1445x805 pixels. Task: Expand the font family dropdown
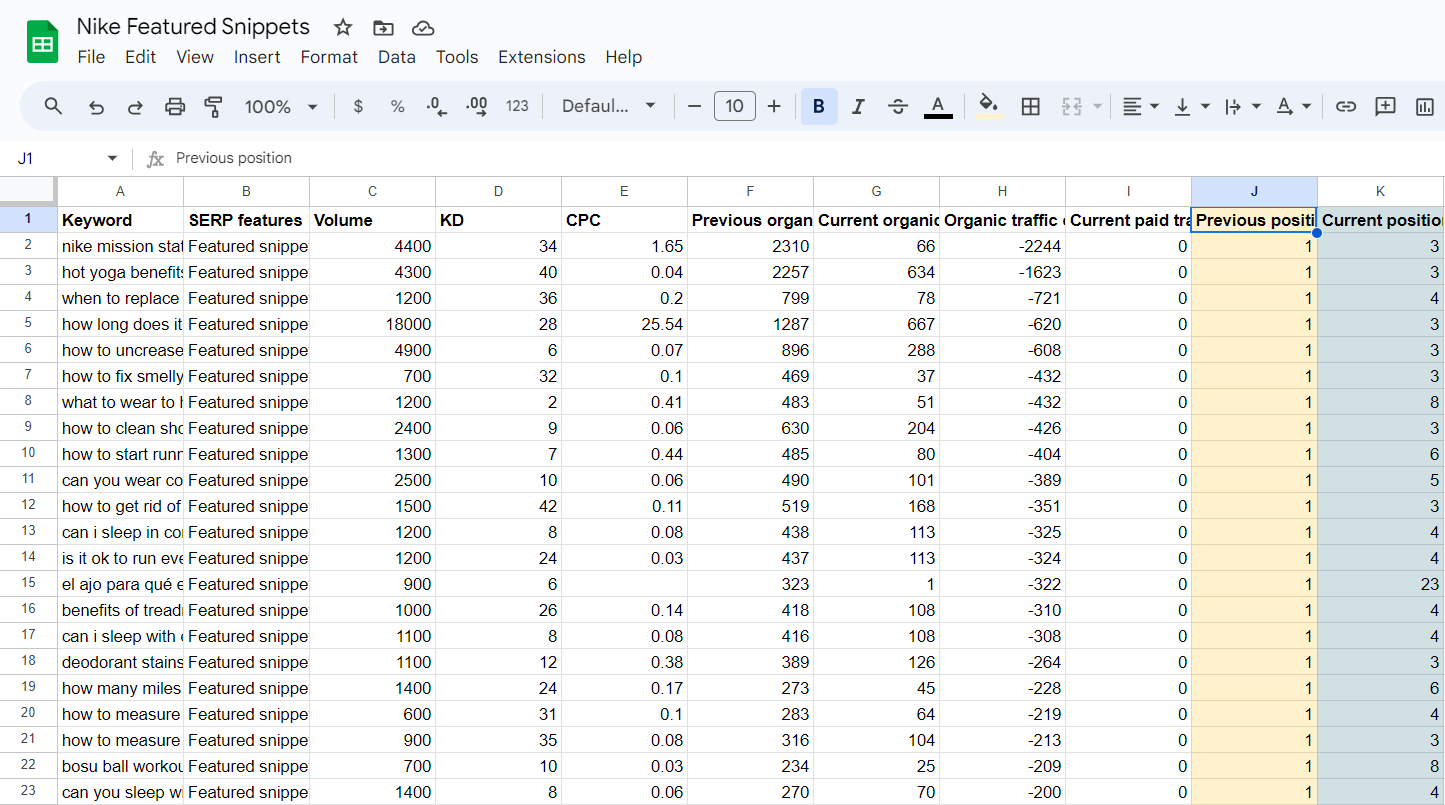(x=608, y=106)
